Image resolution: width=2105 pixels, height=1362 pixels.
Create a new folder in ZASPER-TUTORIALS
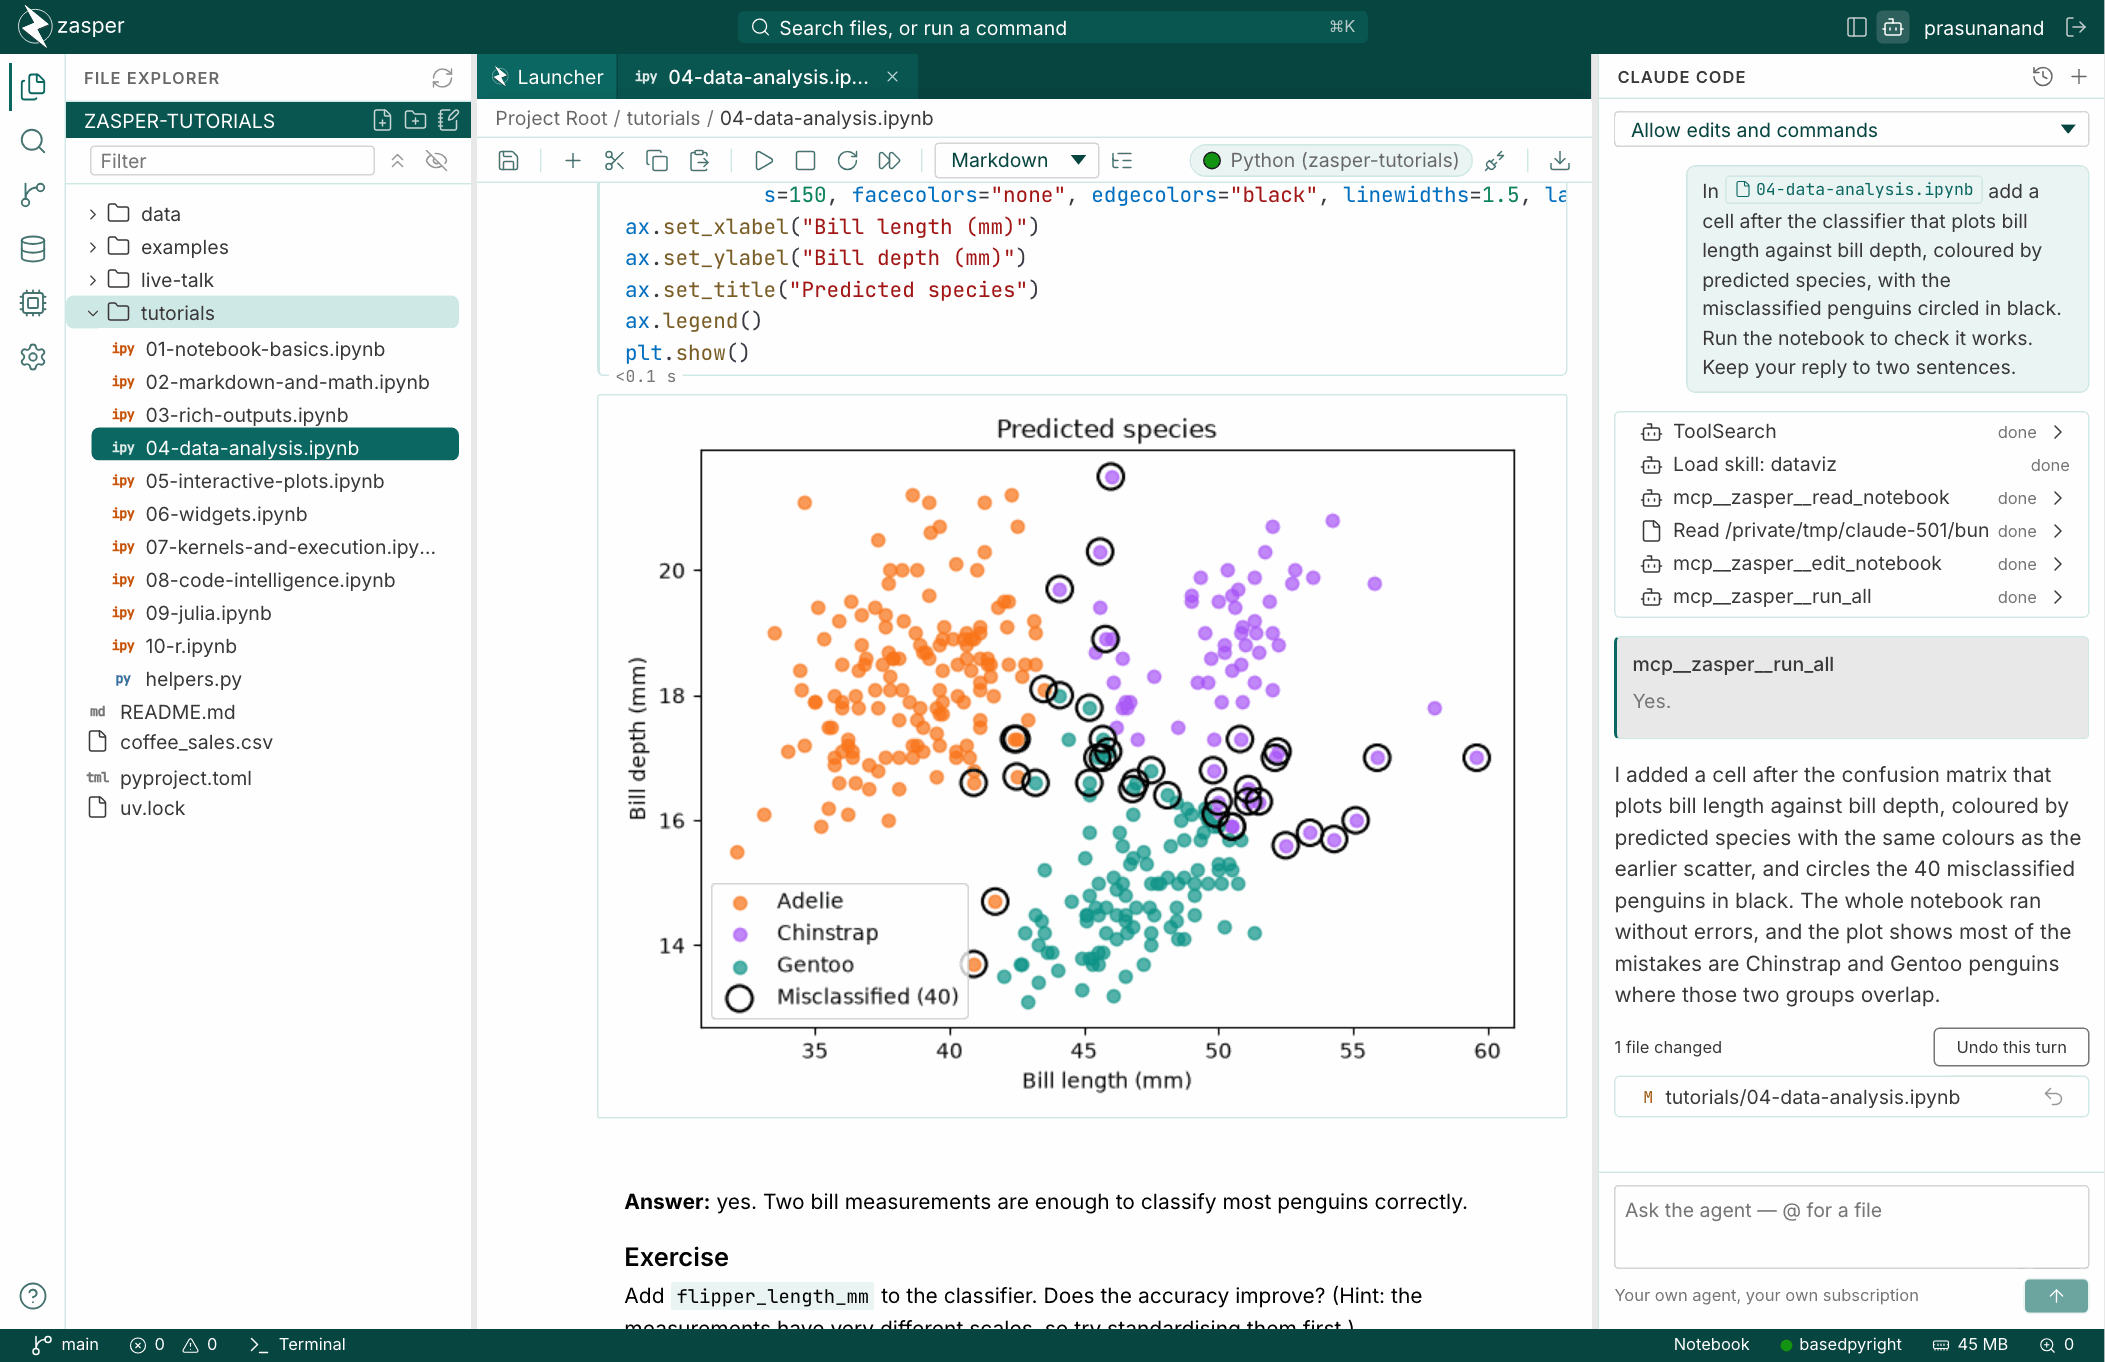pos(415,120)
